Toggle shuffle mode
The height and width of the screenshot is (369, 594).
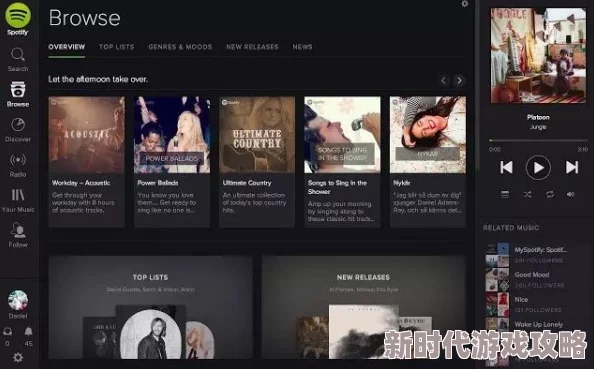tap(527, 194)
